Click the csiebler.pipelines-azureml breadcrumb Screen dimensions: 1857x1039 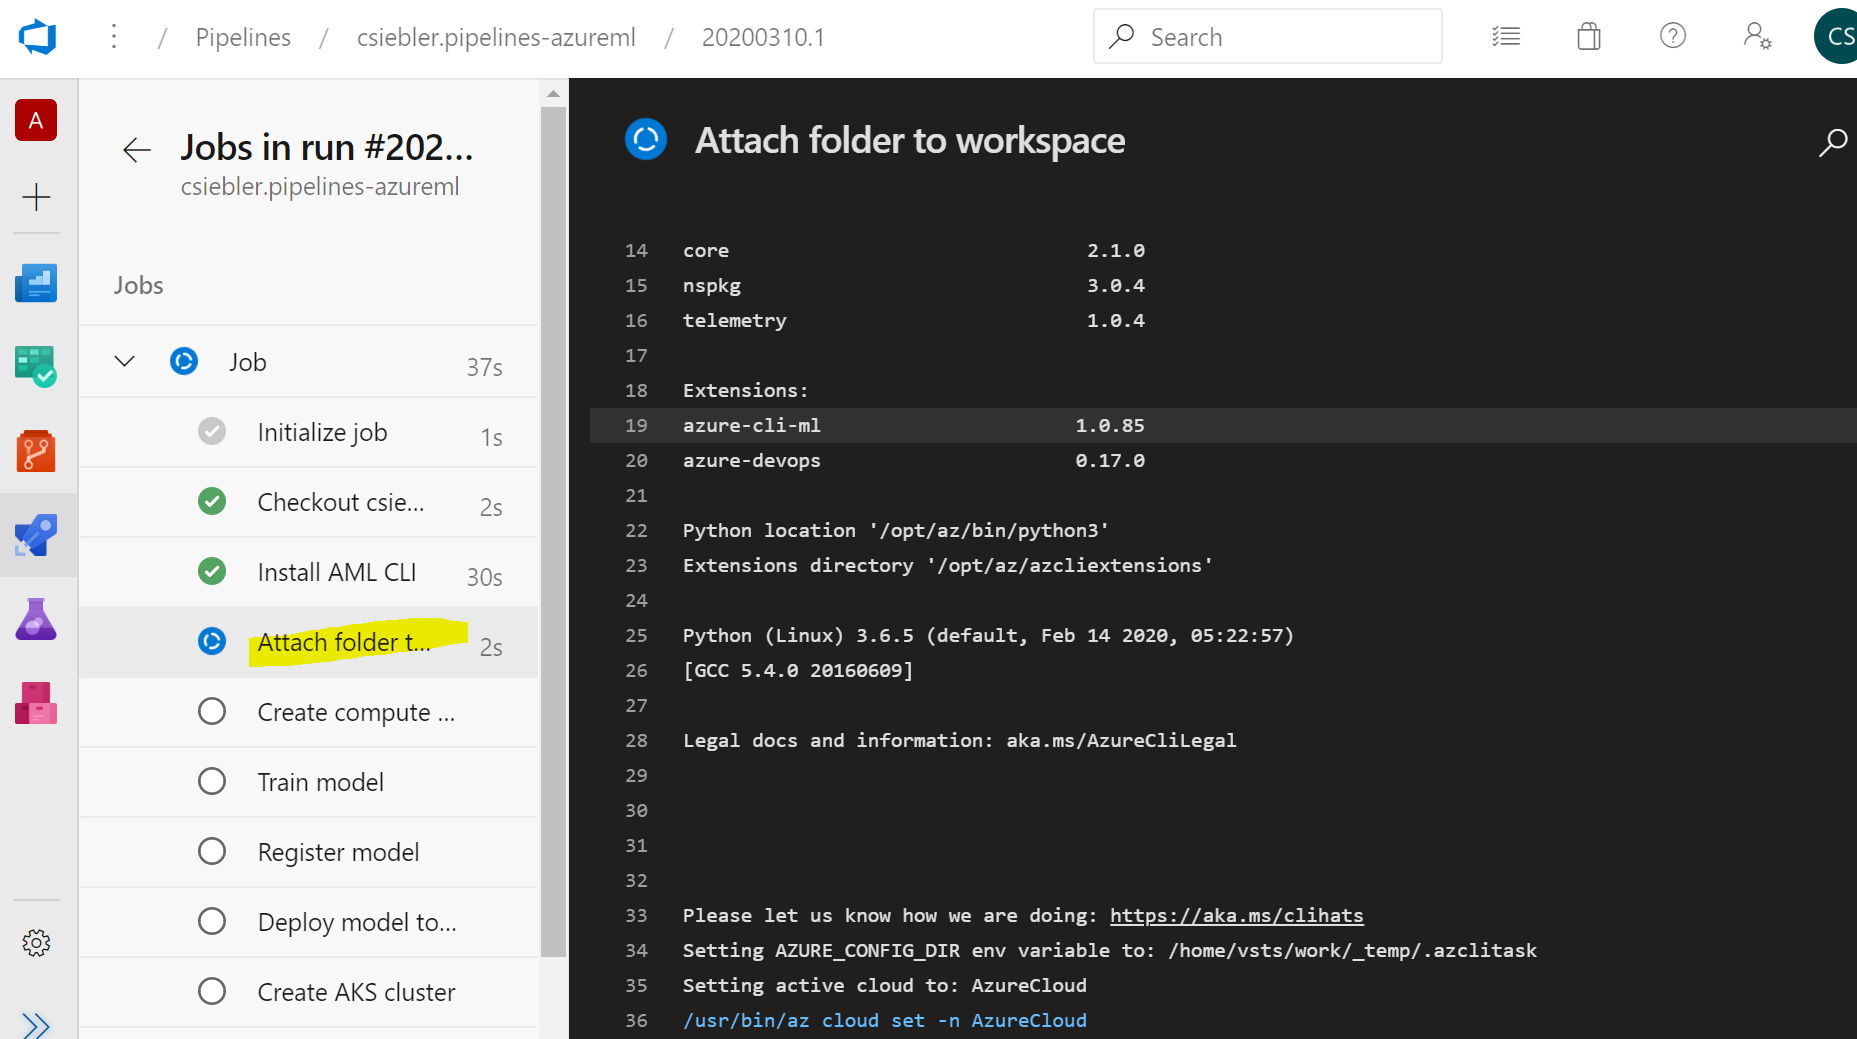point(496,38)
